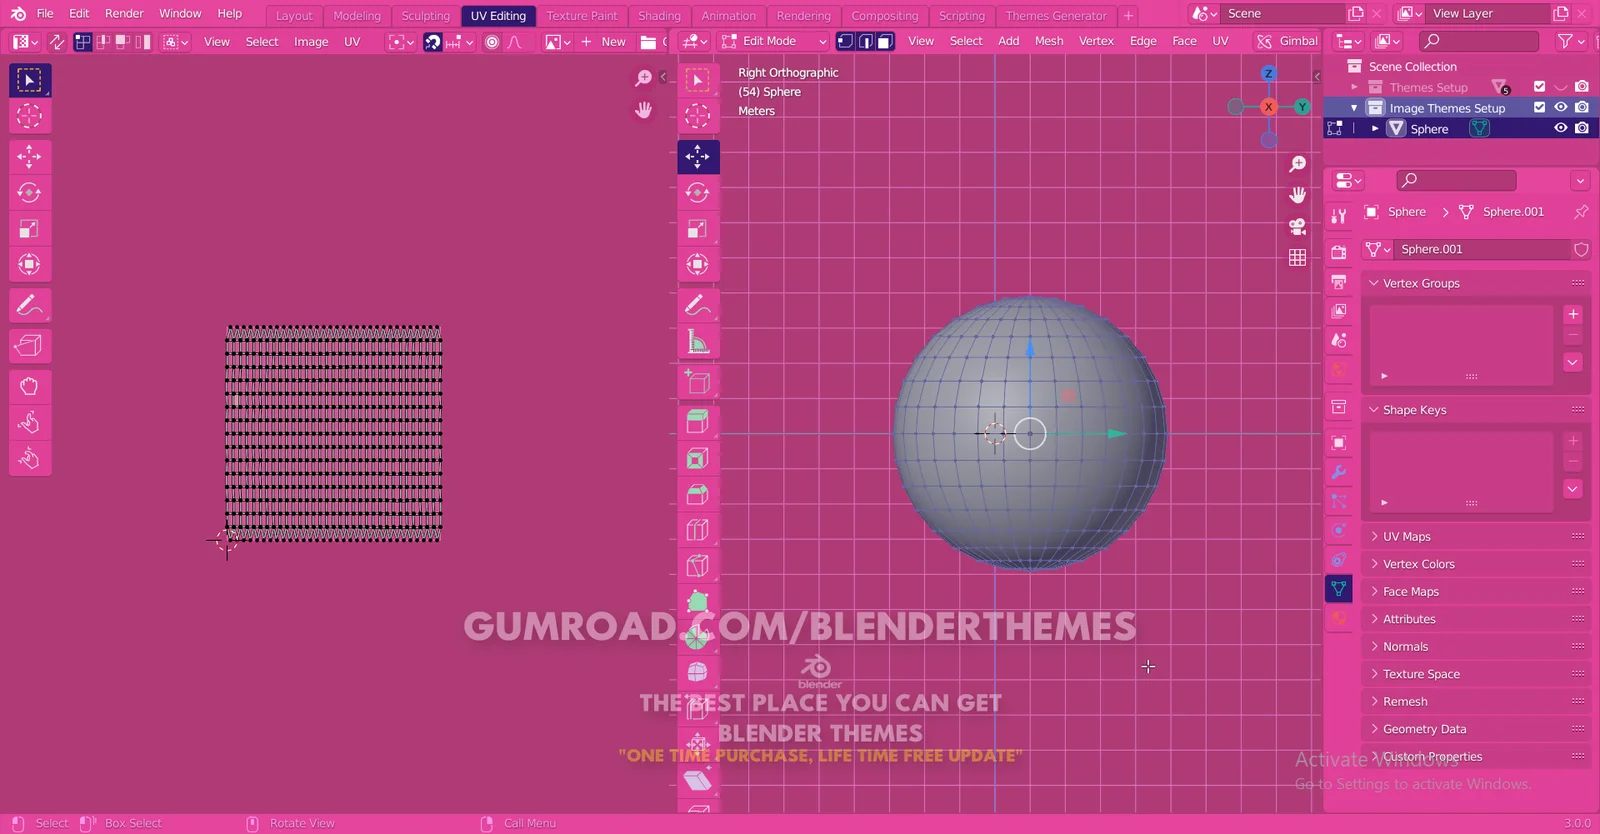Select the UV editor Scale tool
The image size is (1600, 834).
point(30,229)
